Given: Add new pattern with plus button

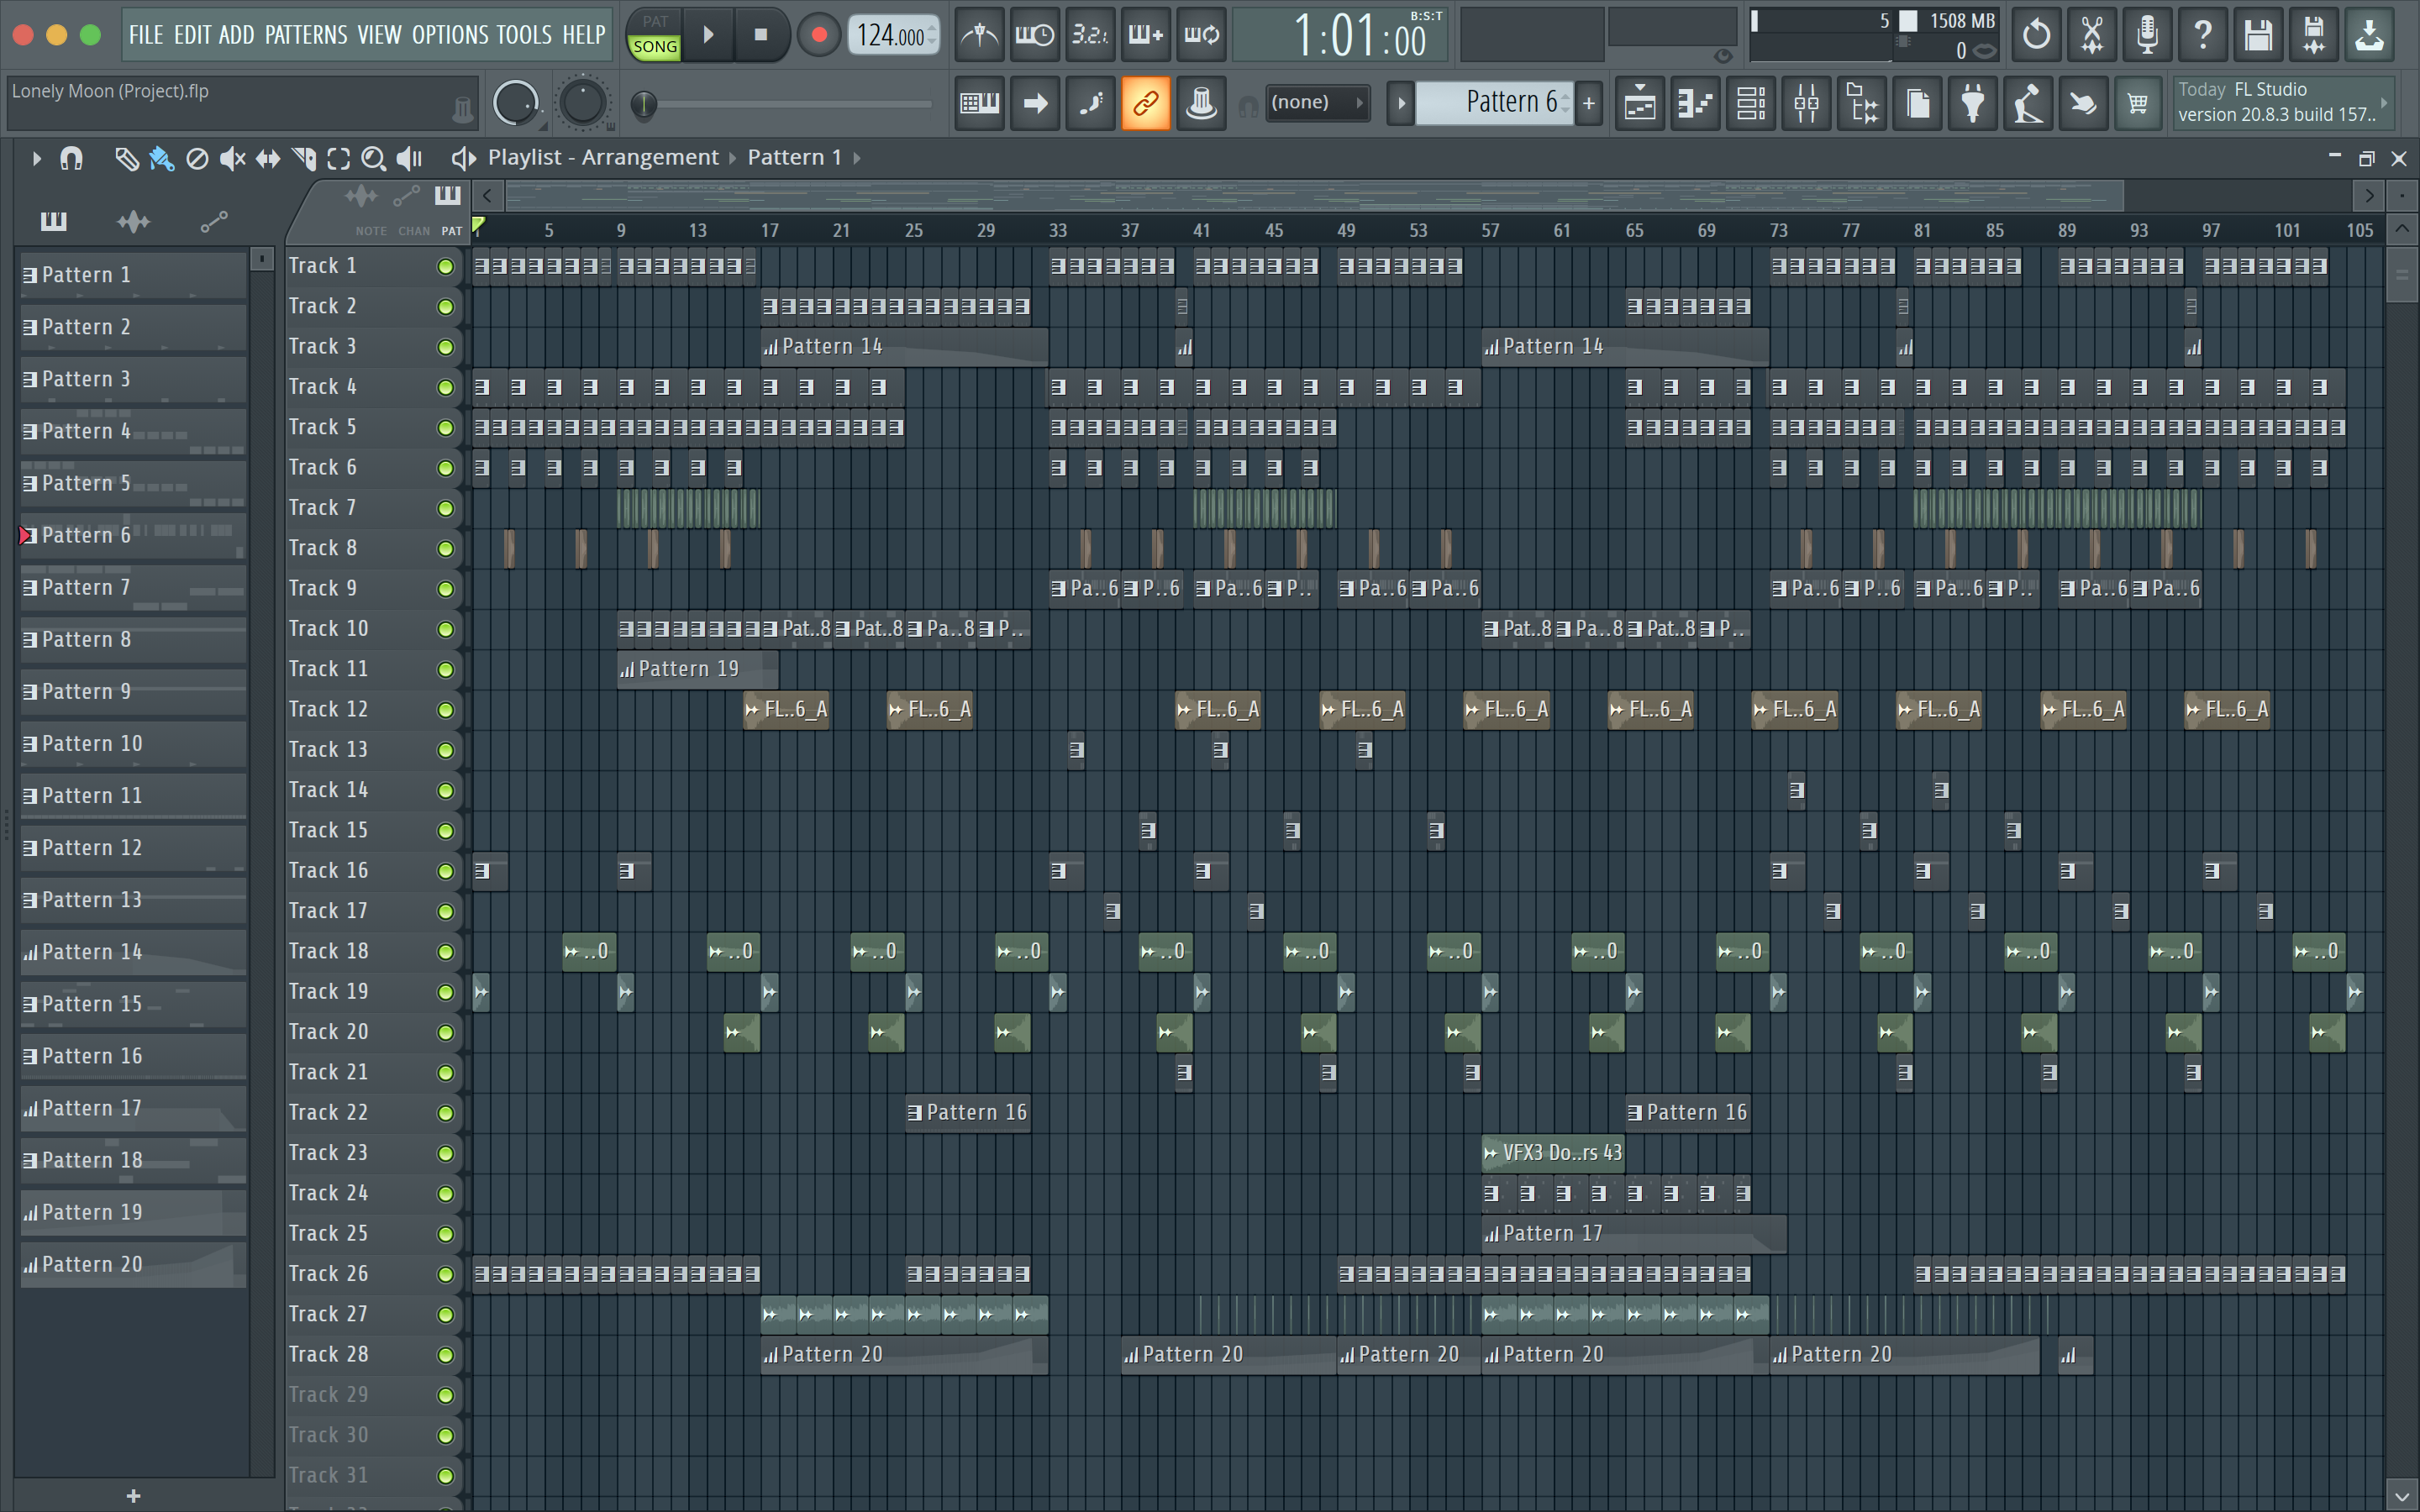Looking at the screenshot, I should click(x=1588, y=103).
